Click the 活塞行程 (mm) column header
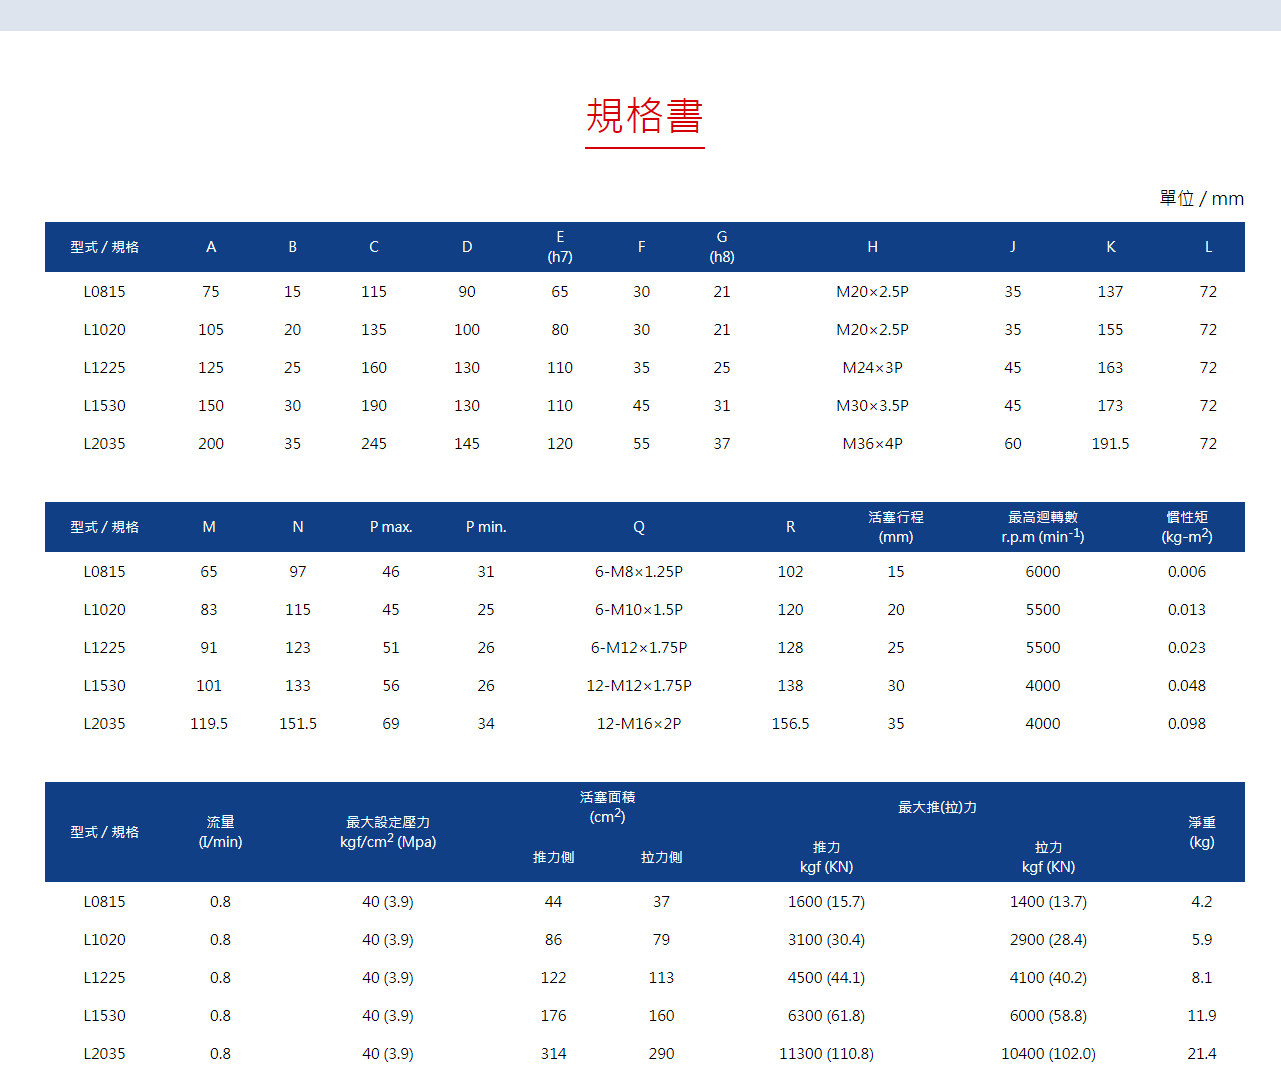 pyautogui.click(x=895, y=526)
